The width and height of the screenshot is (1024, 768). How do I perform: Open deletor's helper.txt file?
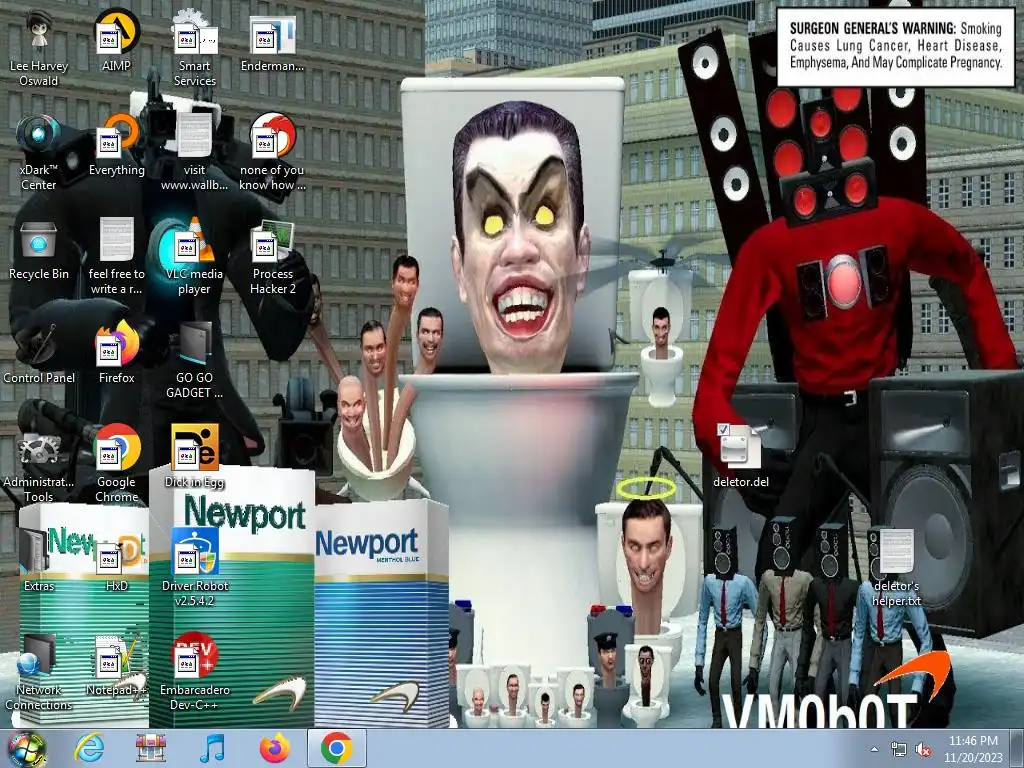click(896, 567)
